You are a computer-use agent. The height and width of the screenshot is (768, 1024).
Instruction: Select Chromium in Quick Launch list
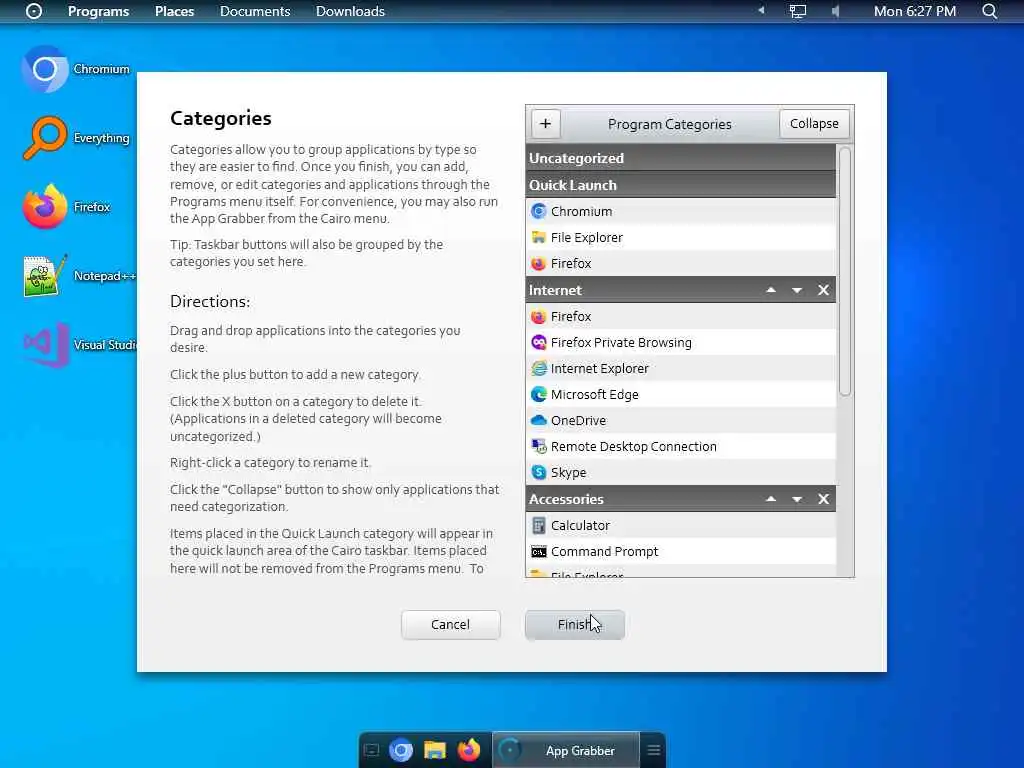(680, 212)
